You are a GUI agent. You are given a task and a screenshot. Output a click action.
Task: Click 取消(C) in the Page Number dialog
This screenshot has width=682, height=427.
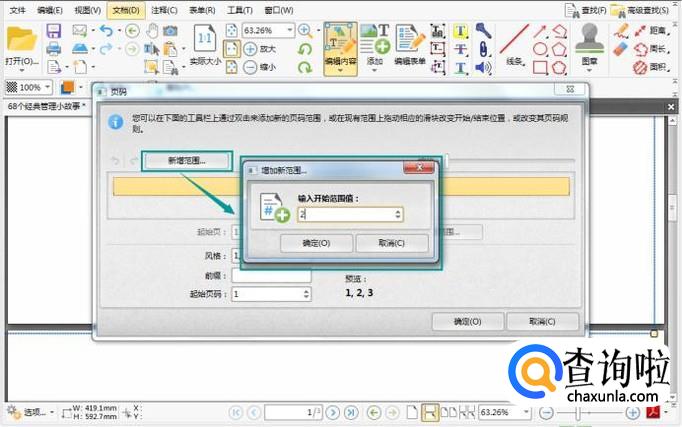542,322
